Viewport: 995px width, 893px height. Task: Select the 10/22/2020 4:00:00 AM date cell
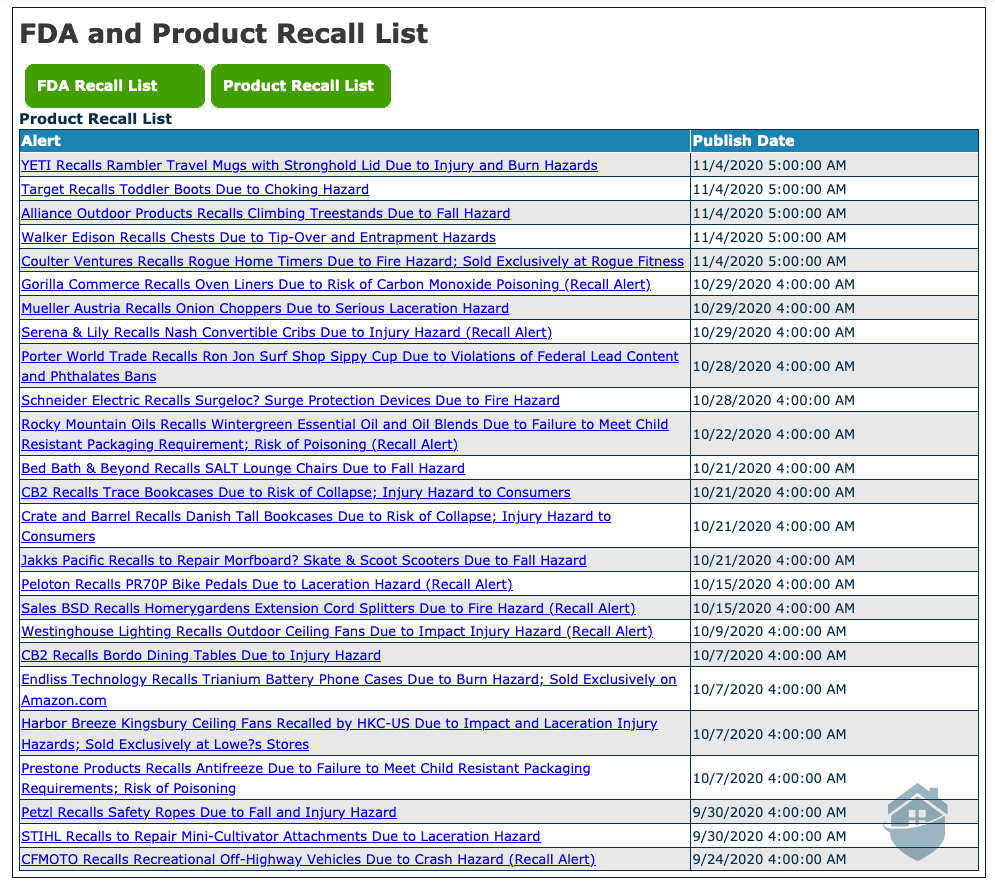point(834,434)
